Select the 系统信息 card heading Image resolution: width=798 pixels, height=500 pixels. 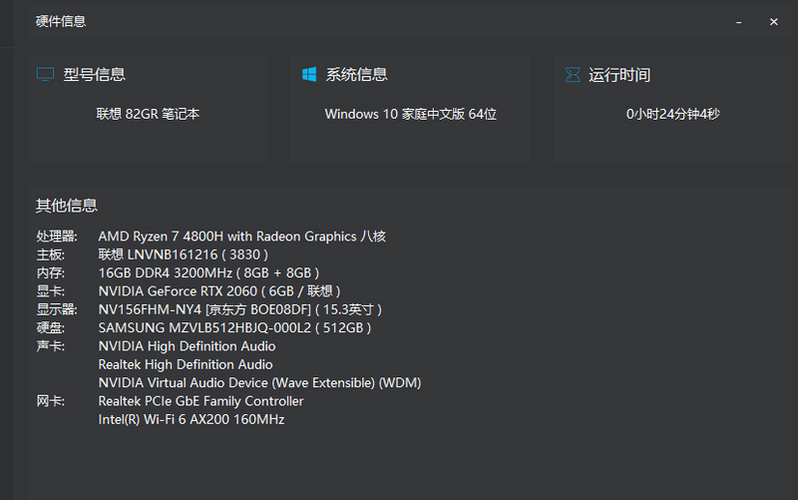pos(357,75)
